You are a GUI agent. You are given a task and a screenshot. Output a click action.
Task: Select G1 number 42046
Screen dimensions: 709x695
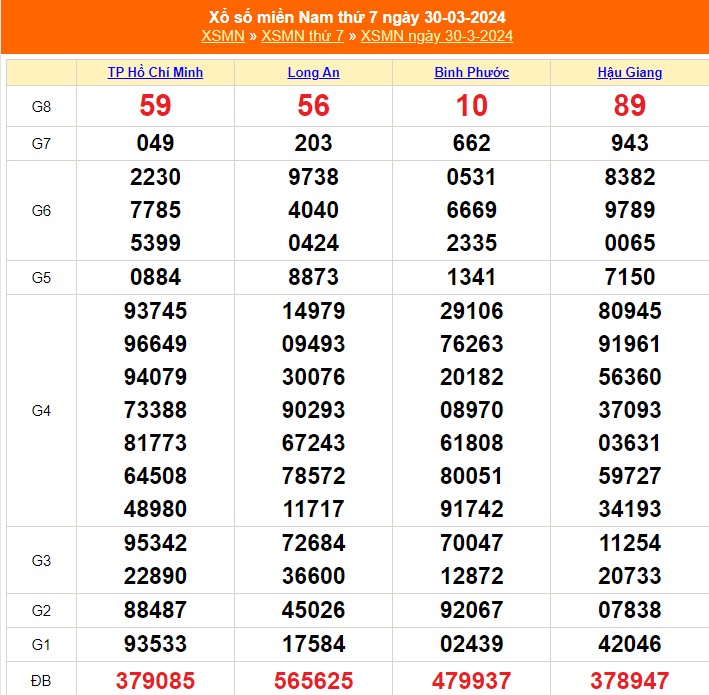[630, 644]
